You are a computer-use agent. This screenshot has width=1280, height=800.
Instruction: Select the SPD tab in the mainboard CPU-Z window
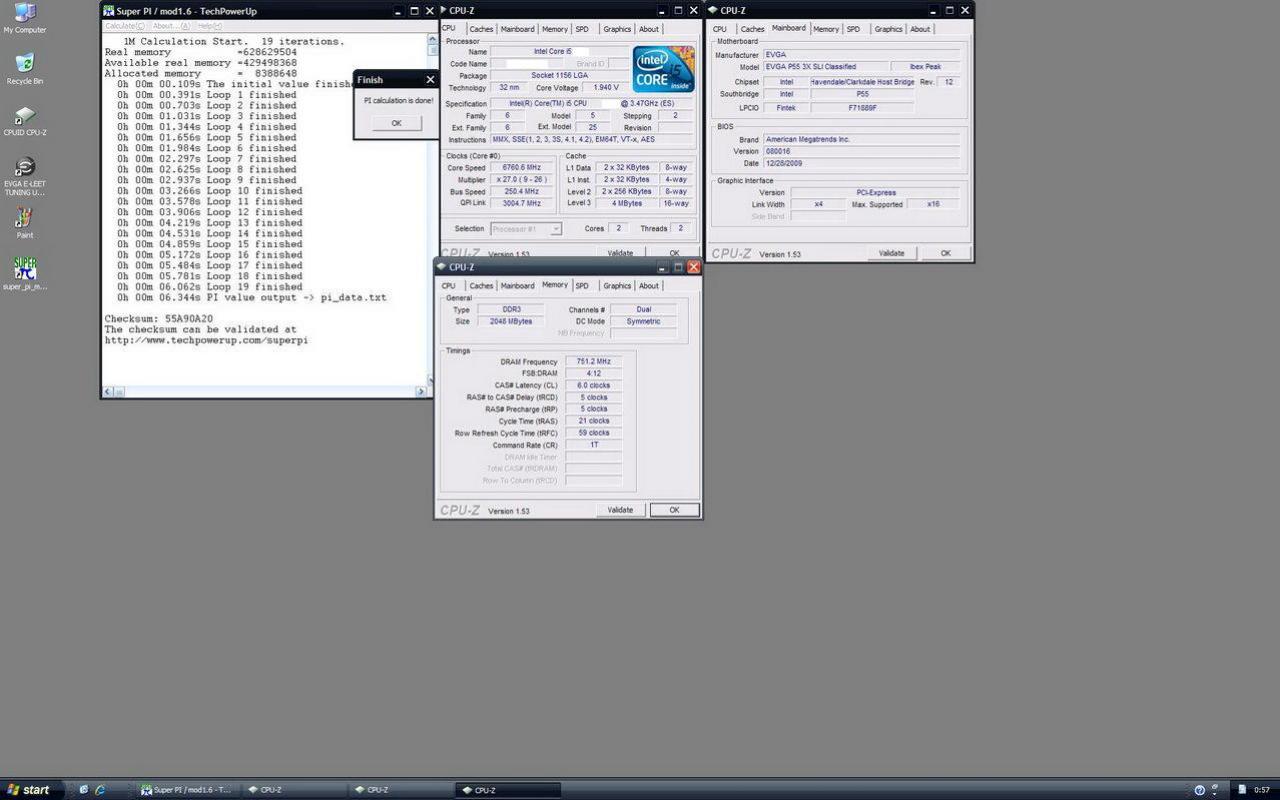(x=853, y=29)
